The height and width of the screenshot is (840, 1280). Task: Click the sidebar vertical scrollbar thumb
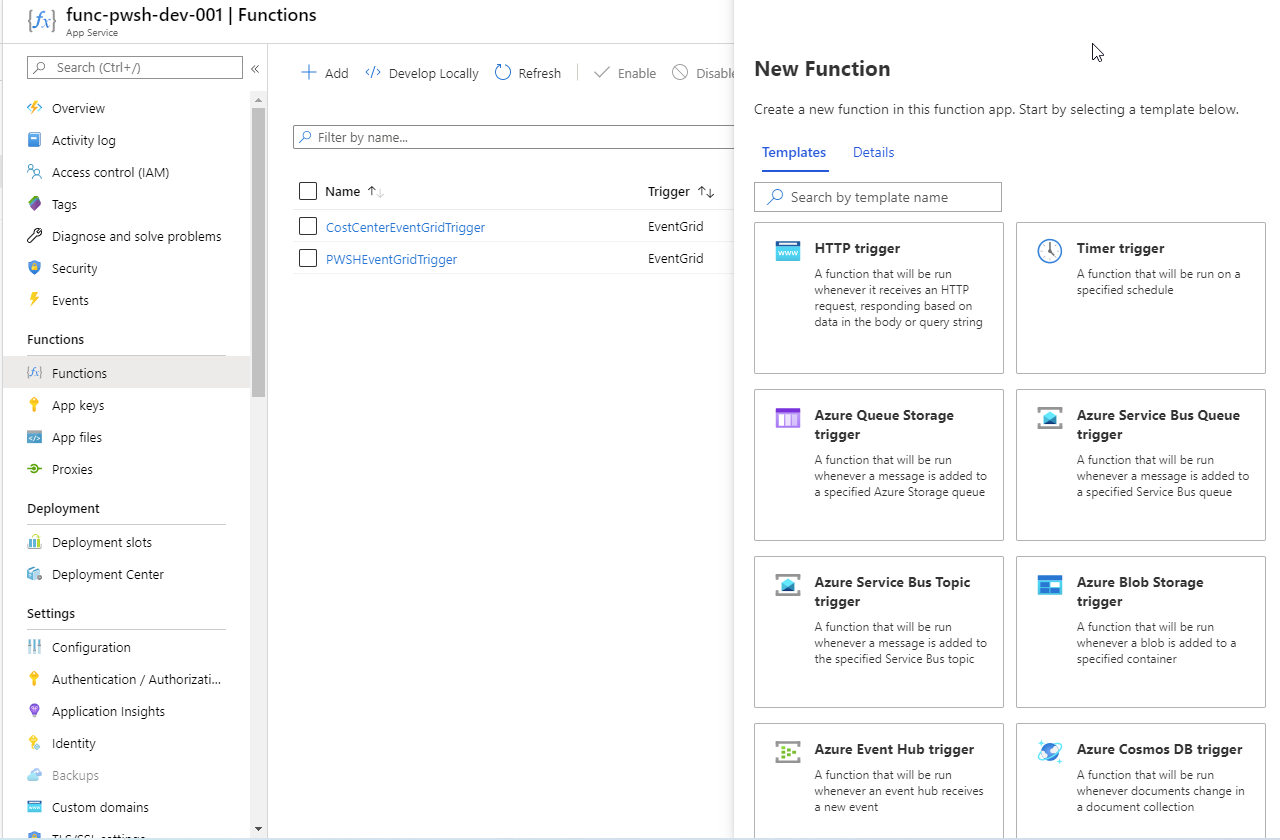[259, 252]
